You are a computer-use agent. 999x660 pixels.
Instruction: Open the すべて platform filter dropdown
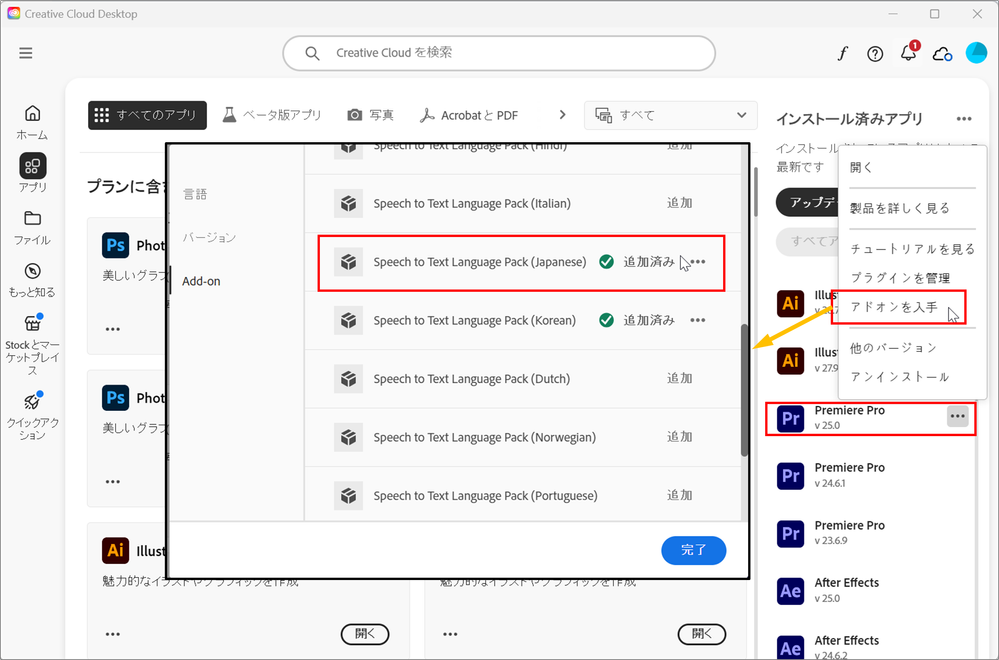click(x=671, y=115)
